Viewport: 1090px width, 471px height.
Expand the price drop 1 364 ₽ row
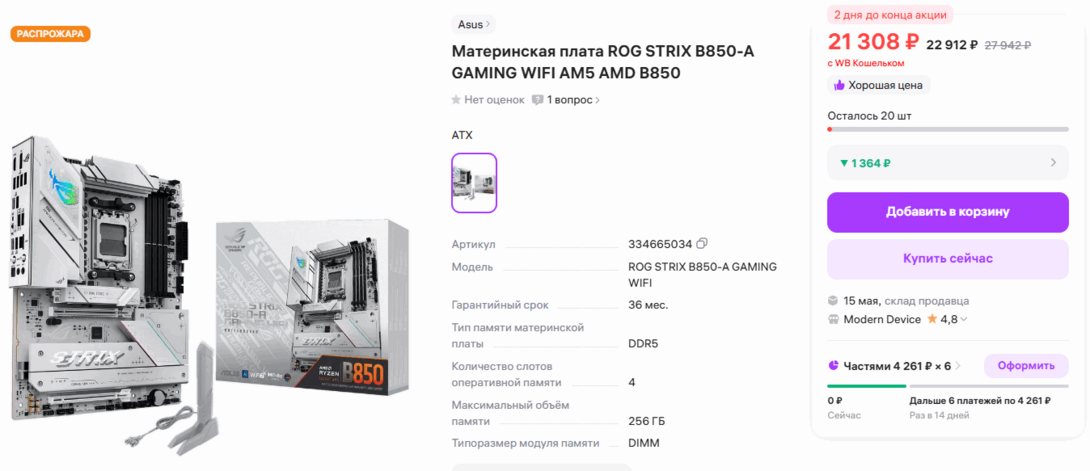point(947,163)
